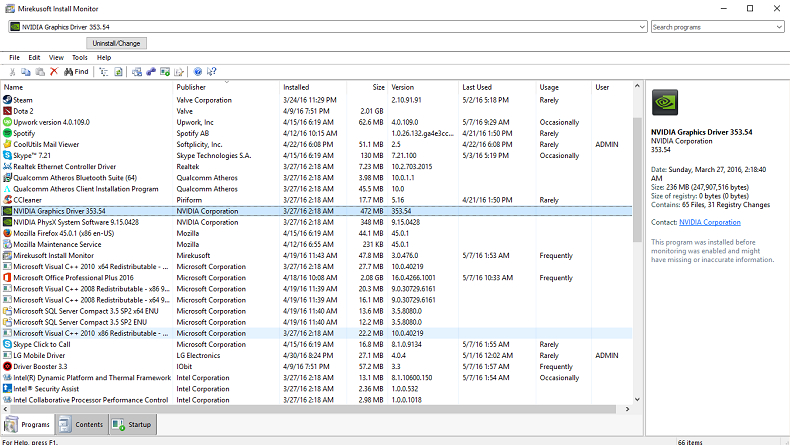Sort by the Usage column header
The image size is (790, 445).
point(563,87)
